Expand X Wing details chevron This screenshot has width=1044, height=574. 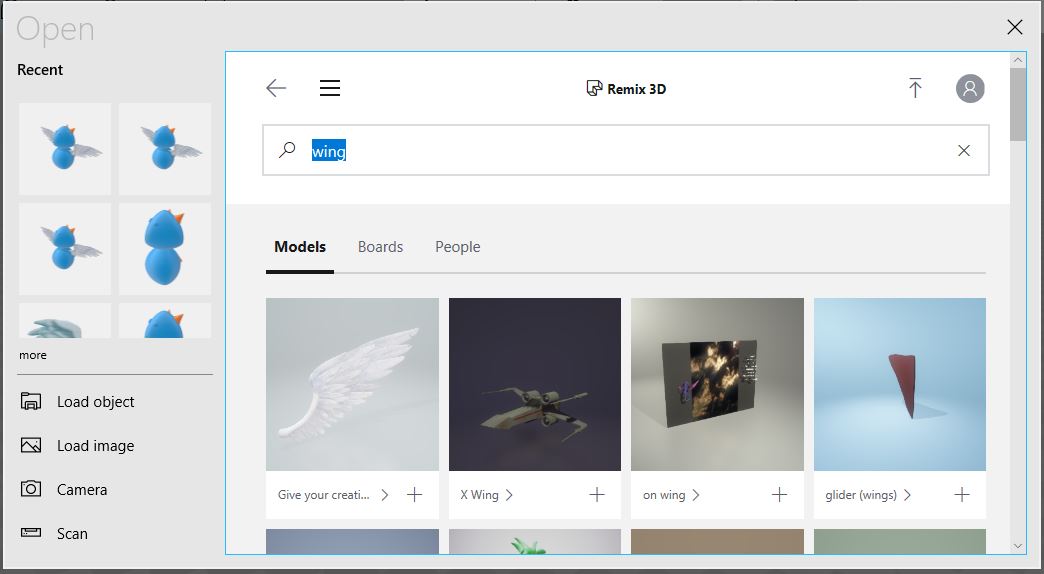(509, 495)
